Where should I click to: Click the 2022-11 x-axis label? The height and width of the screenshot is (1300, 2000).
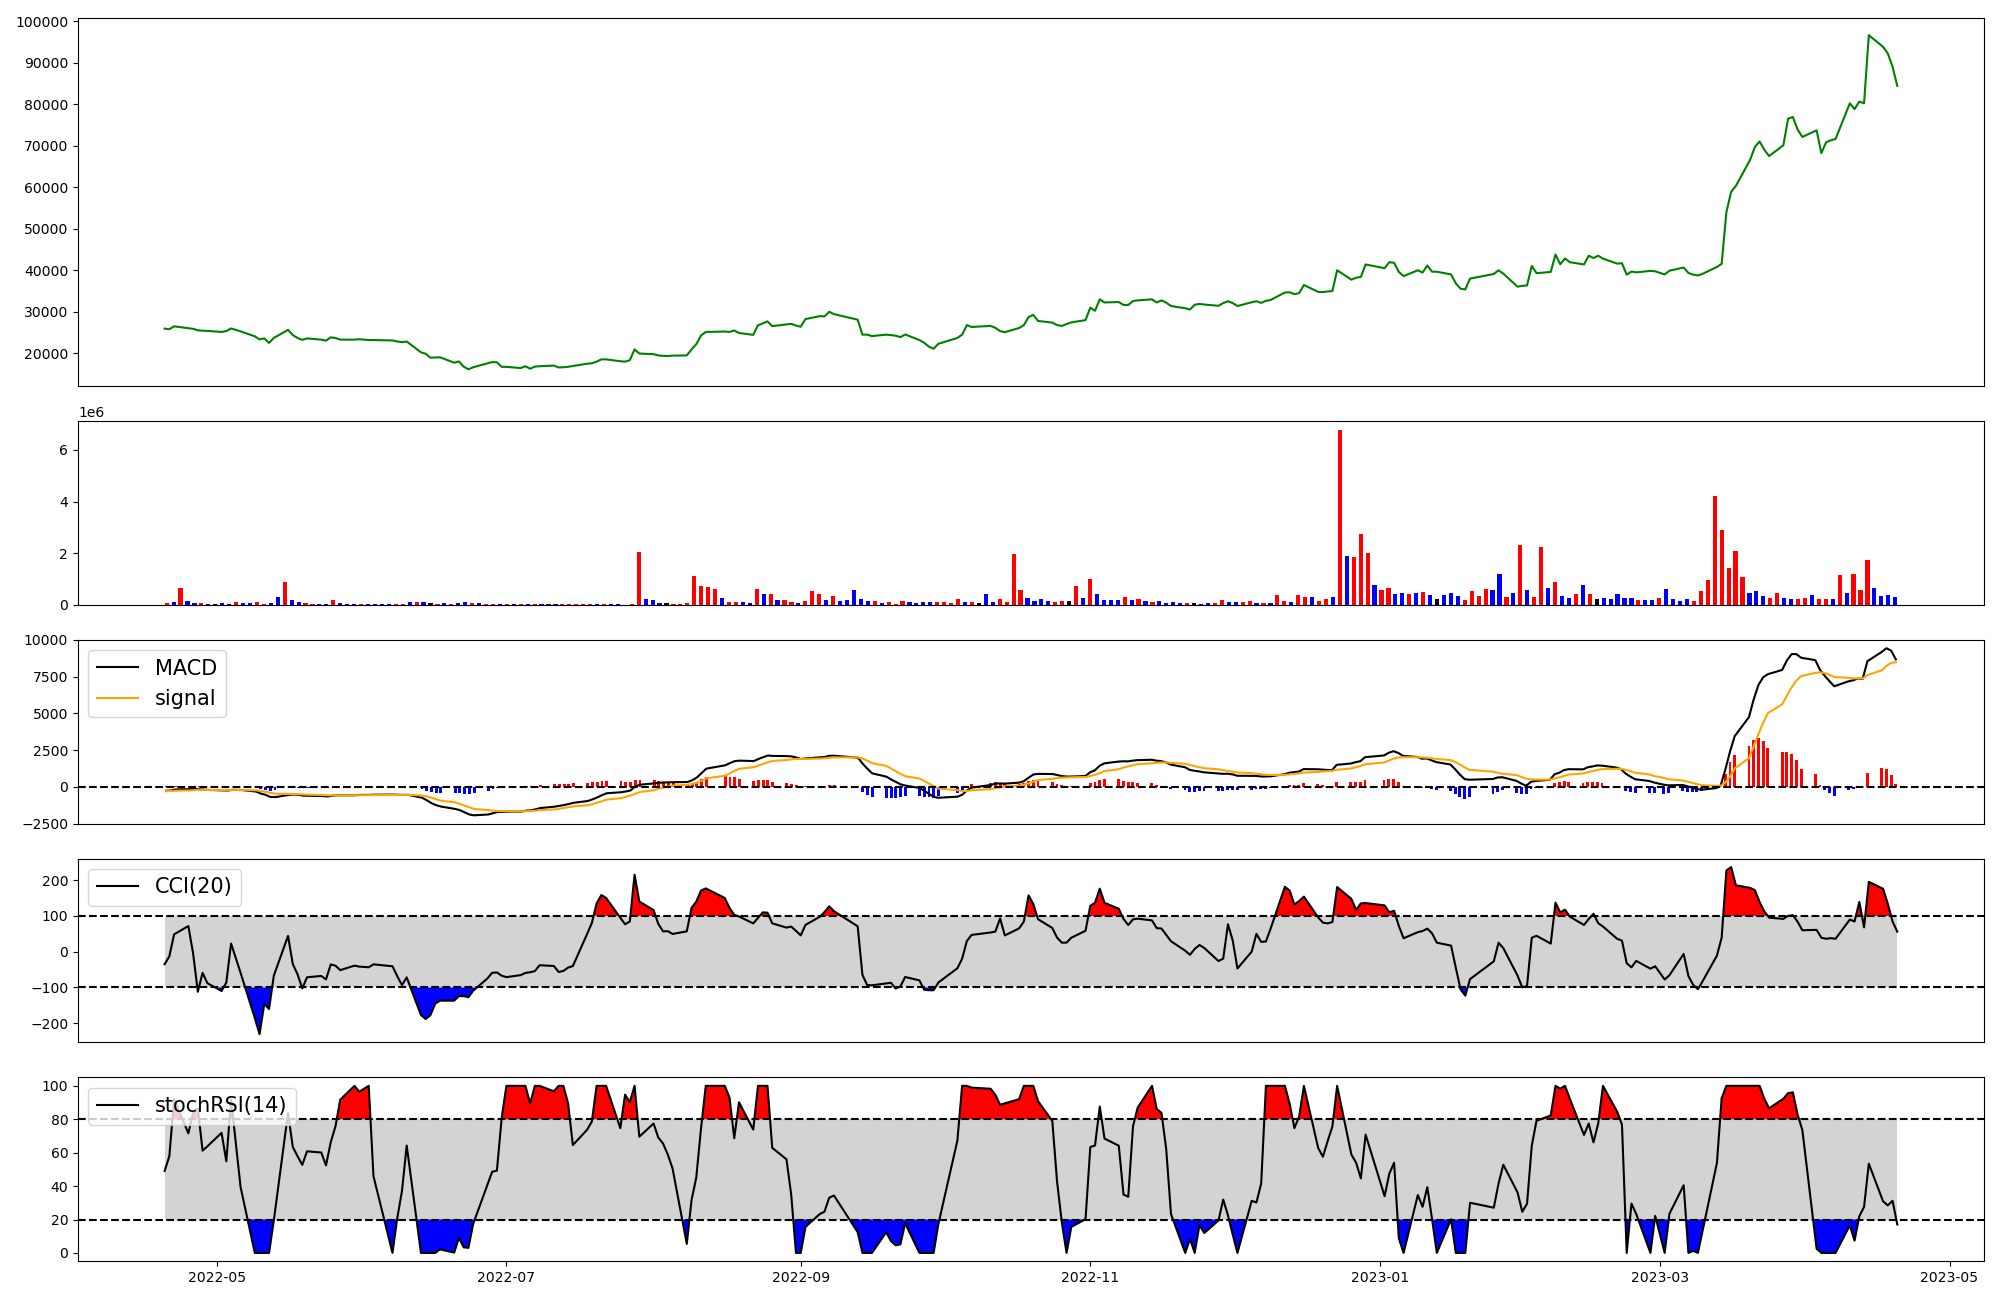point(1090,1276)
